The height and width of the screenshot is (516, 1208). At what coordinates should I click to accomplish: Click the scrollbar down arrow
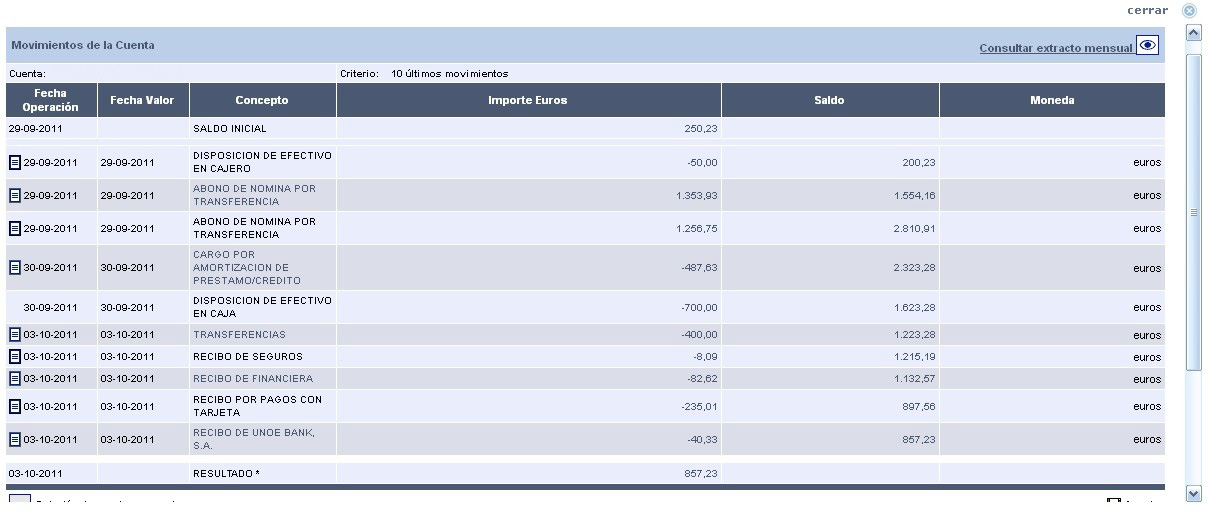[1193, 493]
